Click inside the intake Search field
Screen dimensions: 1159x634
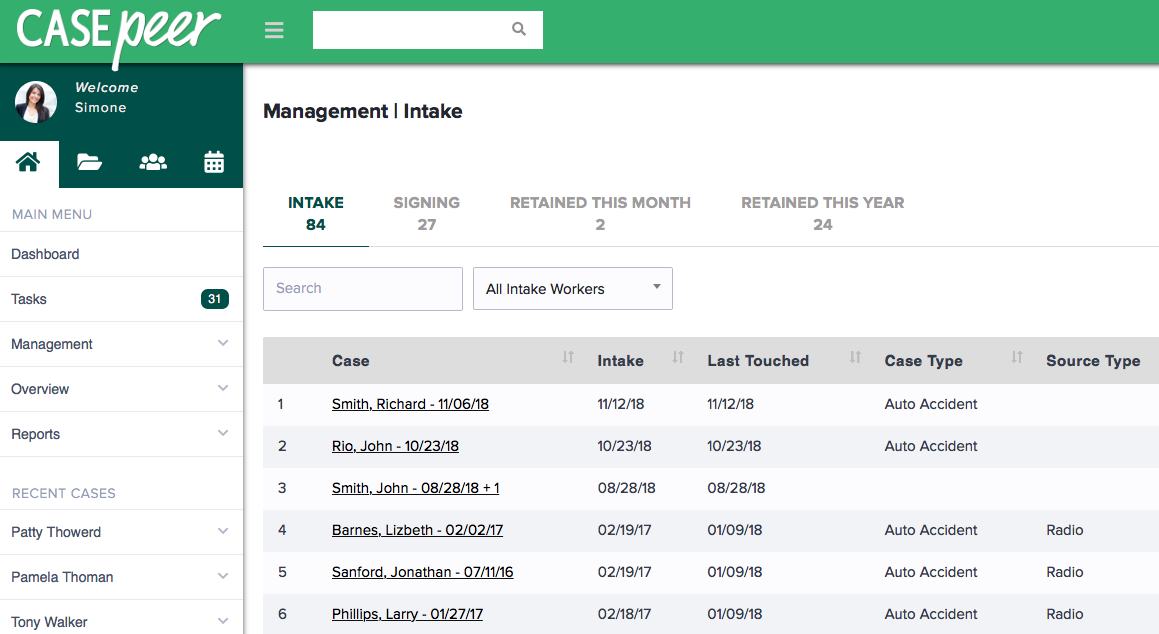[x=362, y=288]
